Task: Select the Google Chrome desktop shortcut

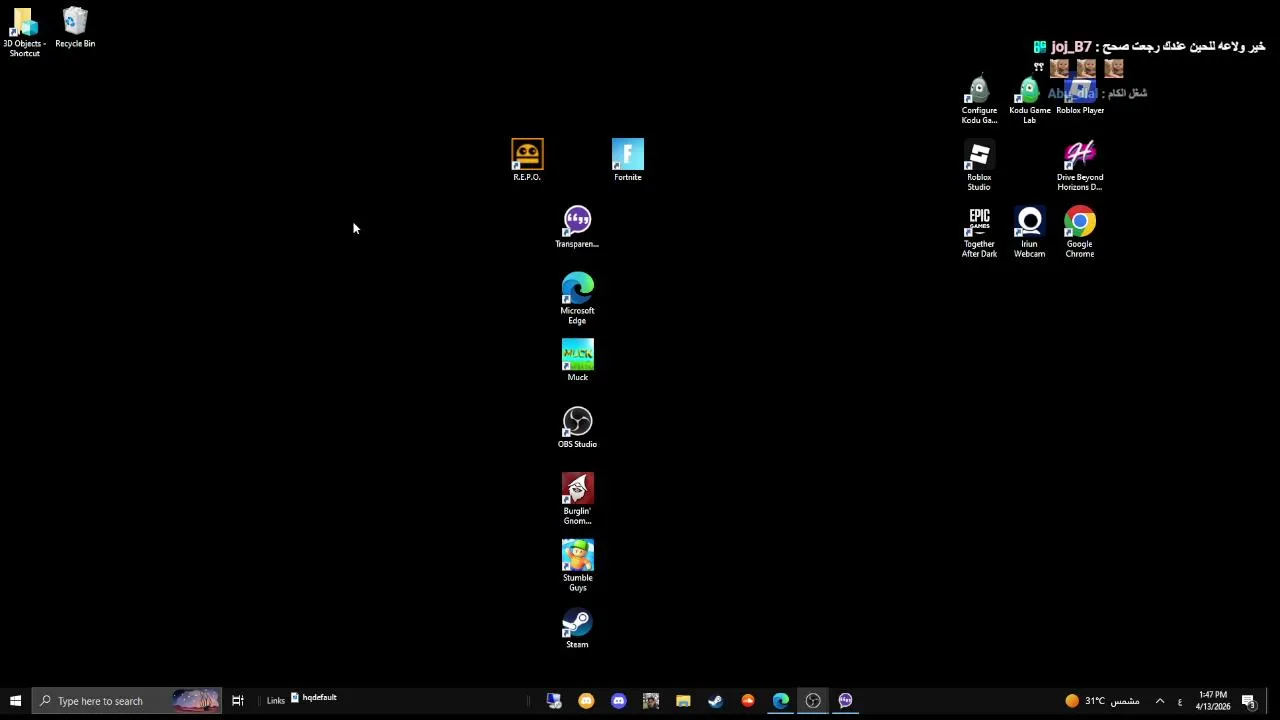Action: 1080,233
